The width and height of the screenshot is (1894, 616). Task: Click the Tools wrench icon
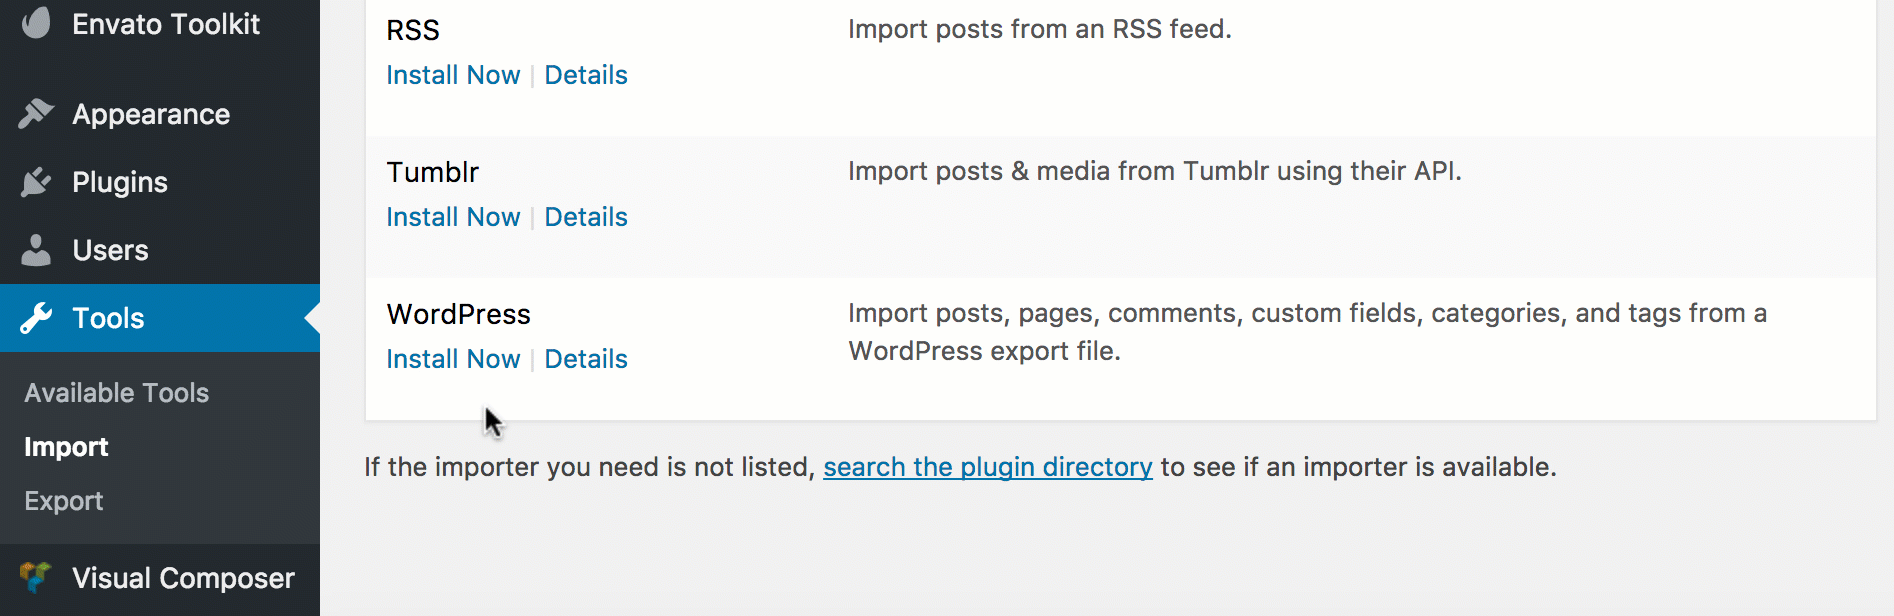pos(36,318)
